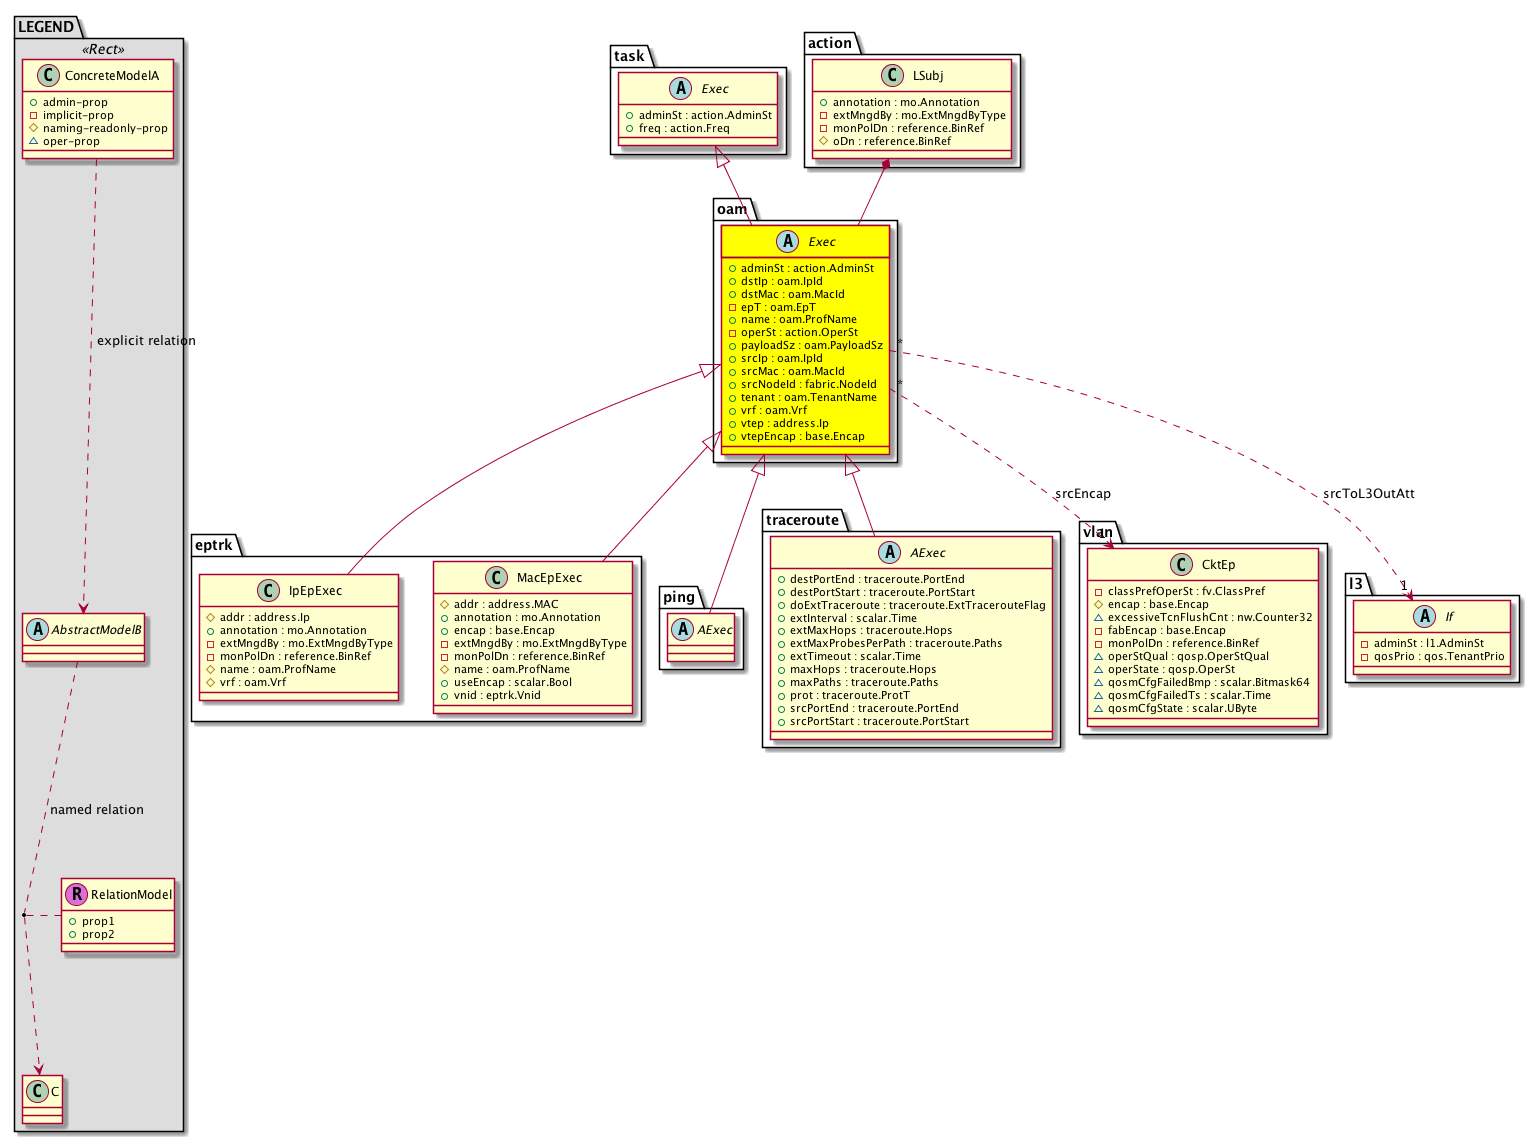Click the traceroute package tab label

[802, 520]
